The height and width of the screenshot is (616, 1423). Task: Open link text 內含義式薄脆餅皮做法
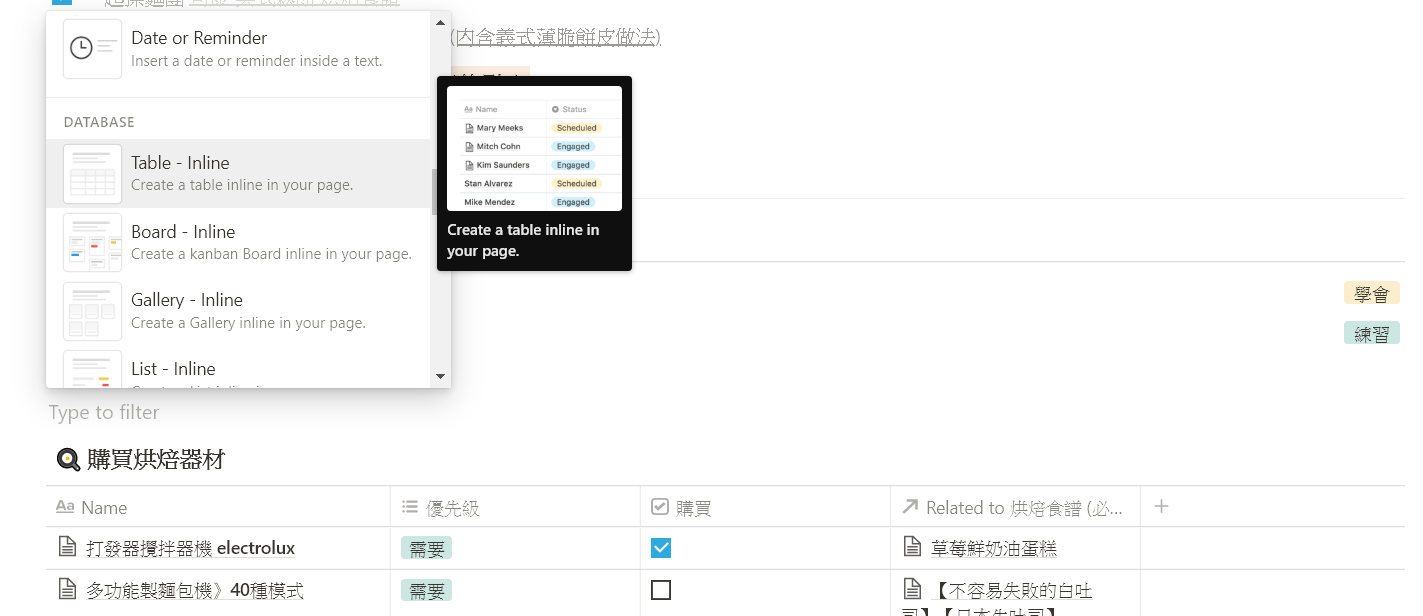pos(556,37)
